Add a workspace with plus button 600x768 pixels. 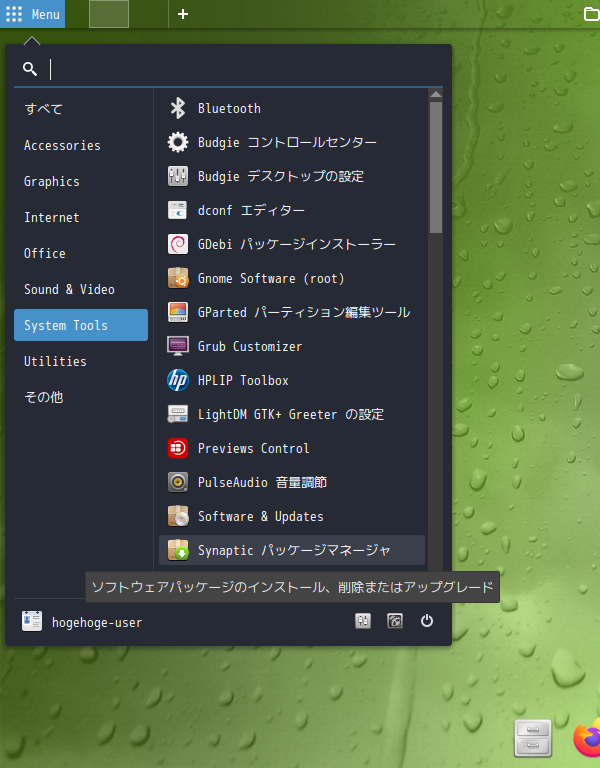(x=183, y=14)
